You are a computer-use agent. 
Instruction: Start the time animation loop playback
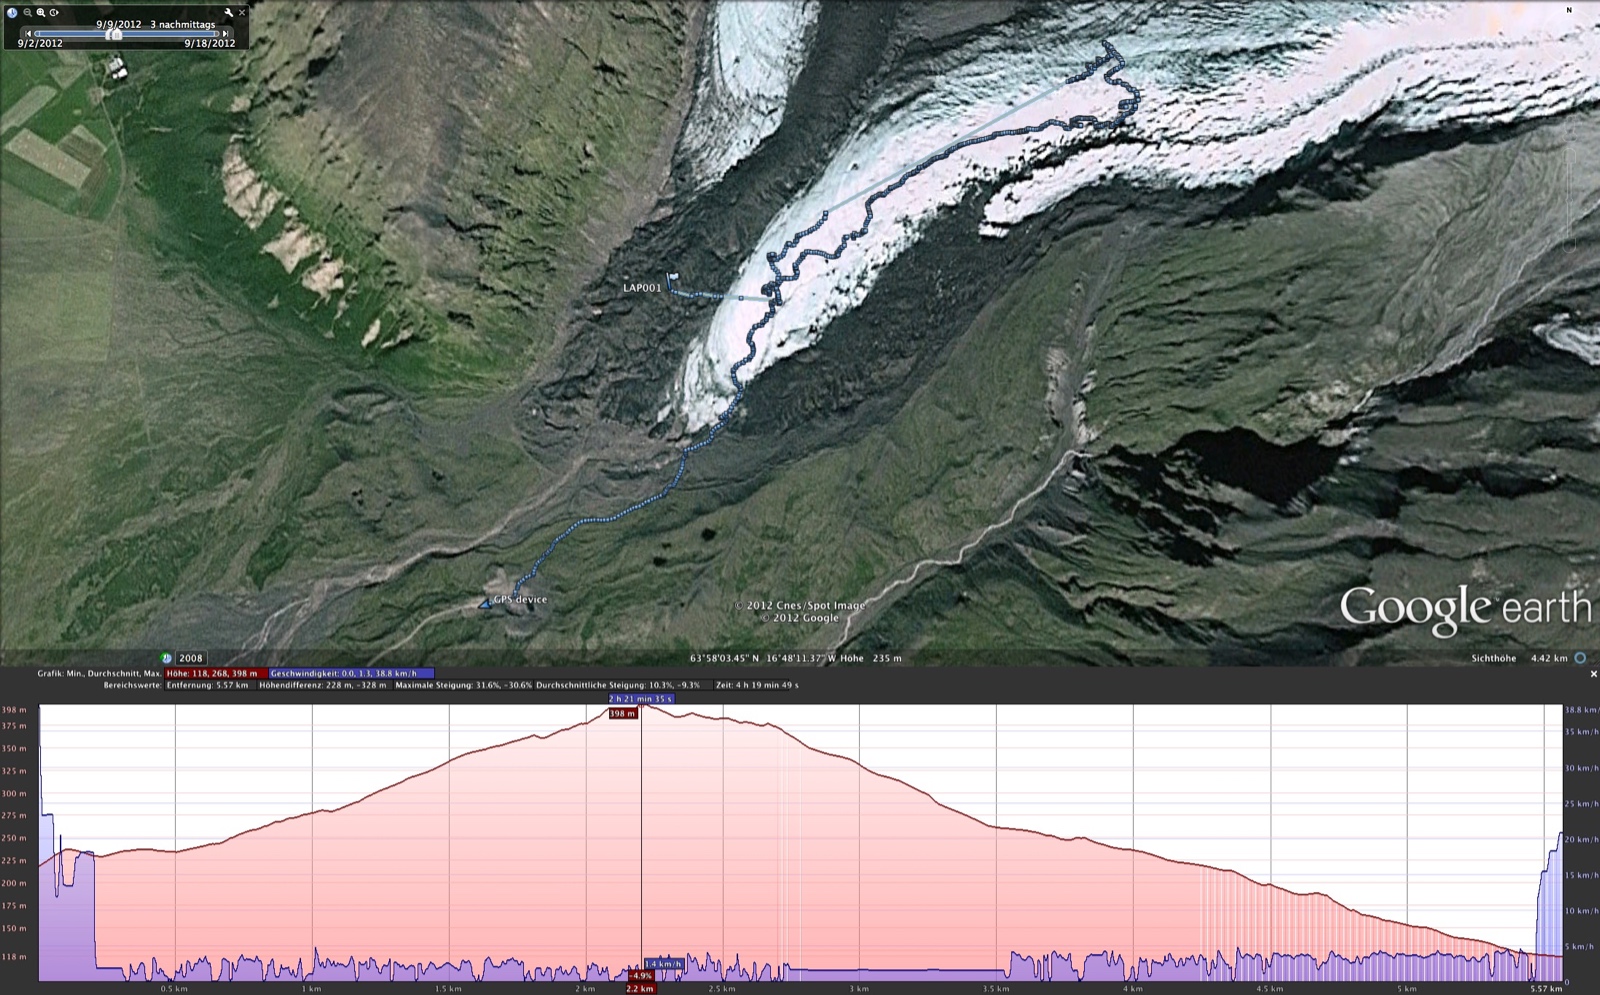[54, 13]
